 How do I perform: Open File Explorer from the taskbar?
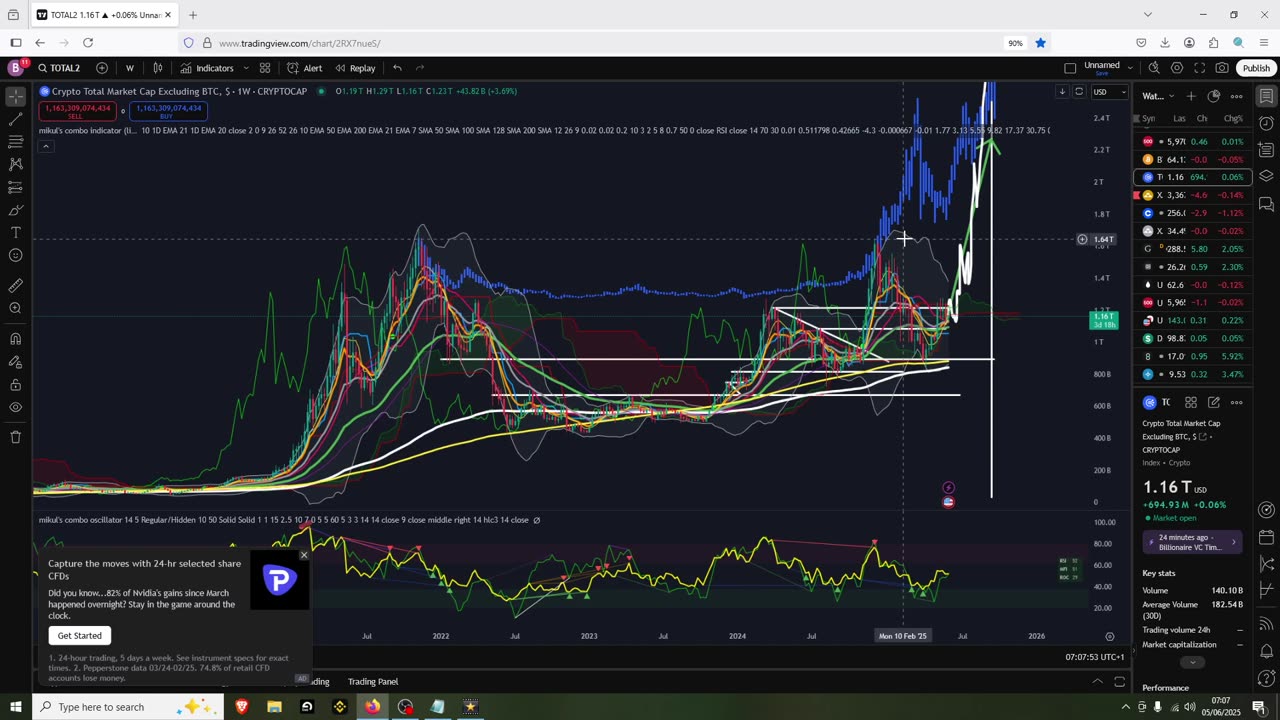pyautogui.click(x=274, y=707)
